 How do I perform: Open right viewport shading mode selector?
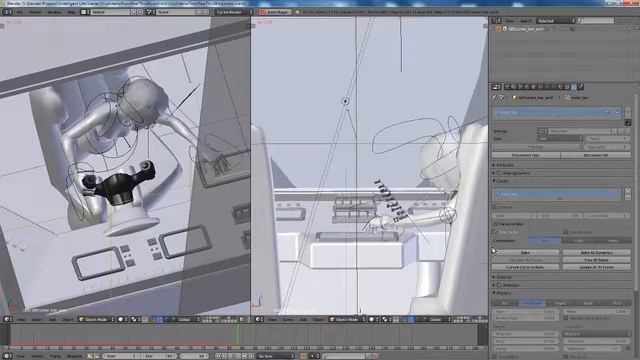click(x=374, y=319)
